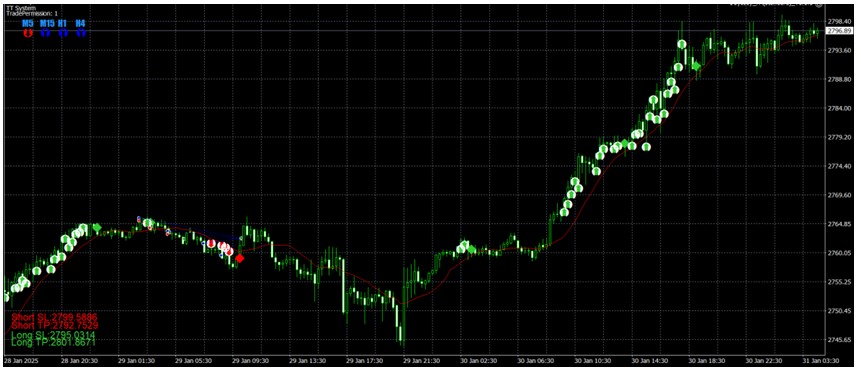Screen dimensions: 861x374
Task: Select the H4 timeframe label
Action: tap(81, 23)
